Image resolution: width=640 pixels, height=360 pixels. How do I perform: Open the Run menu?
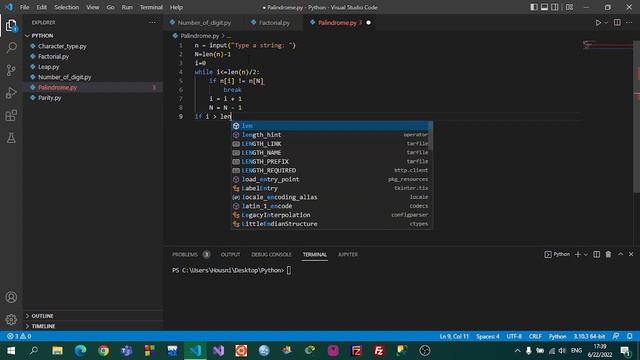click(x=127, y=7)
